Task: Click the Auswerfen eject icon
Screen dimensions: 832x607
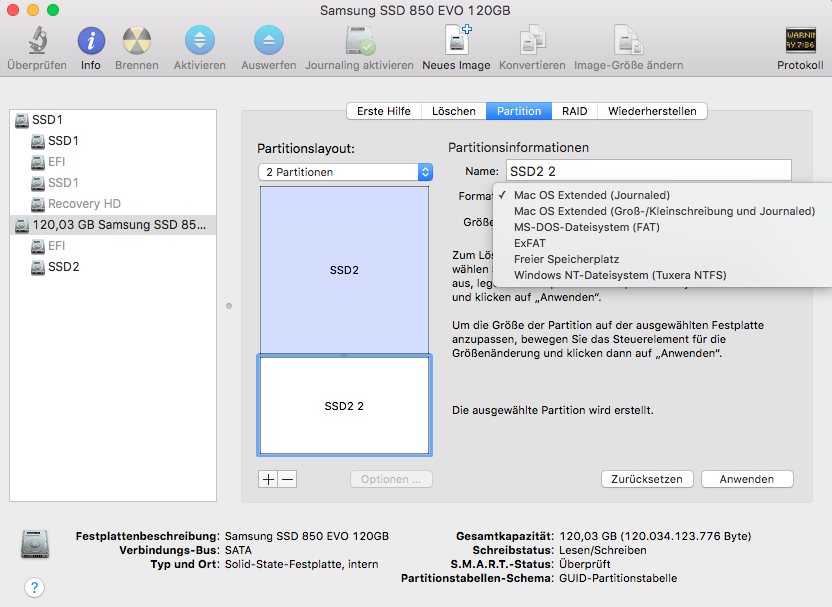Action: click(x=268, y=40)
